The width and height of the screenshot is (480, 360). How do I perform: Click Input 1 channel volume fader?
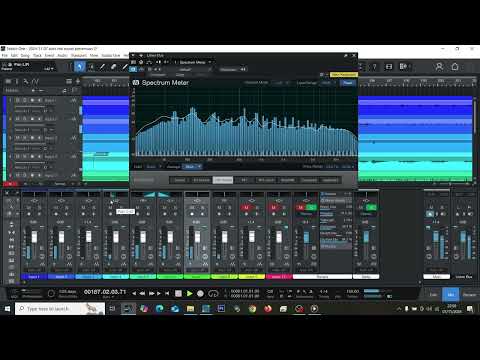[34, 237]
